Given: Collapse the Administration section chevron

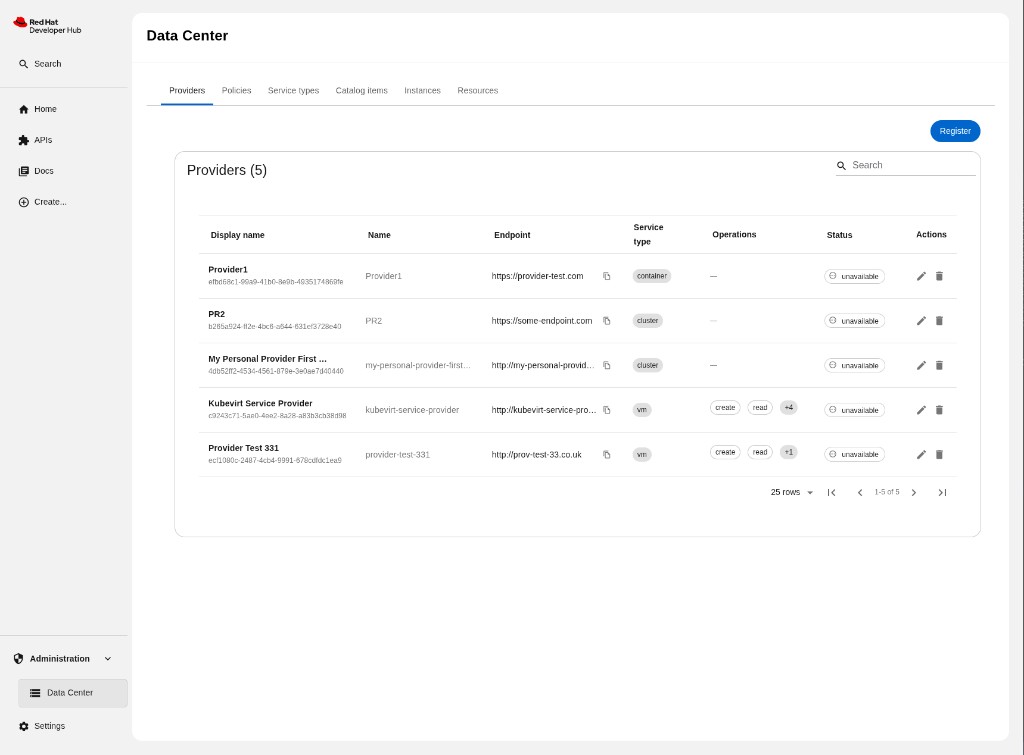Looking at the screenshot, I should tap(108, 658).
